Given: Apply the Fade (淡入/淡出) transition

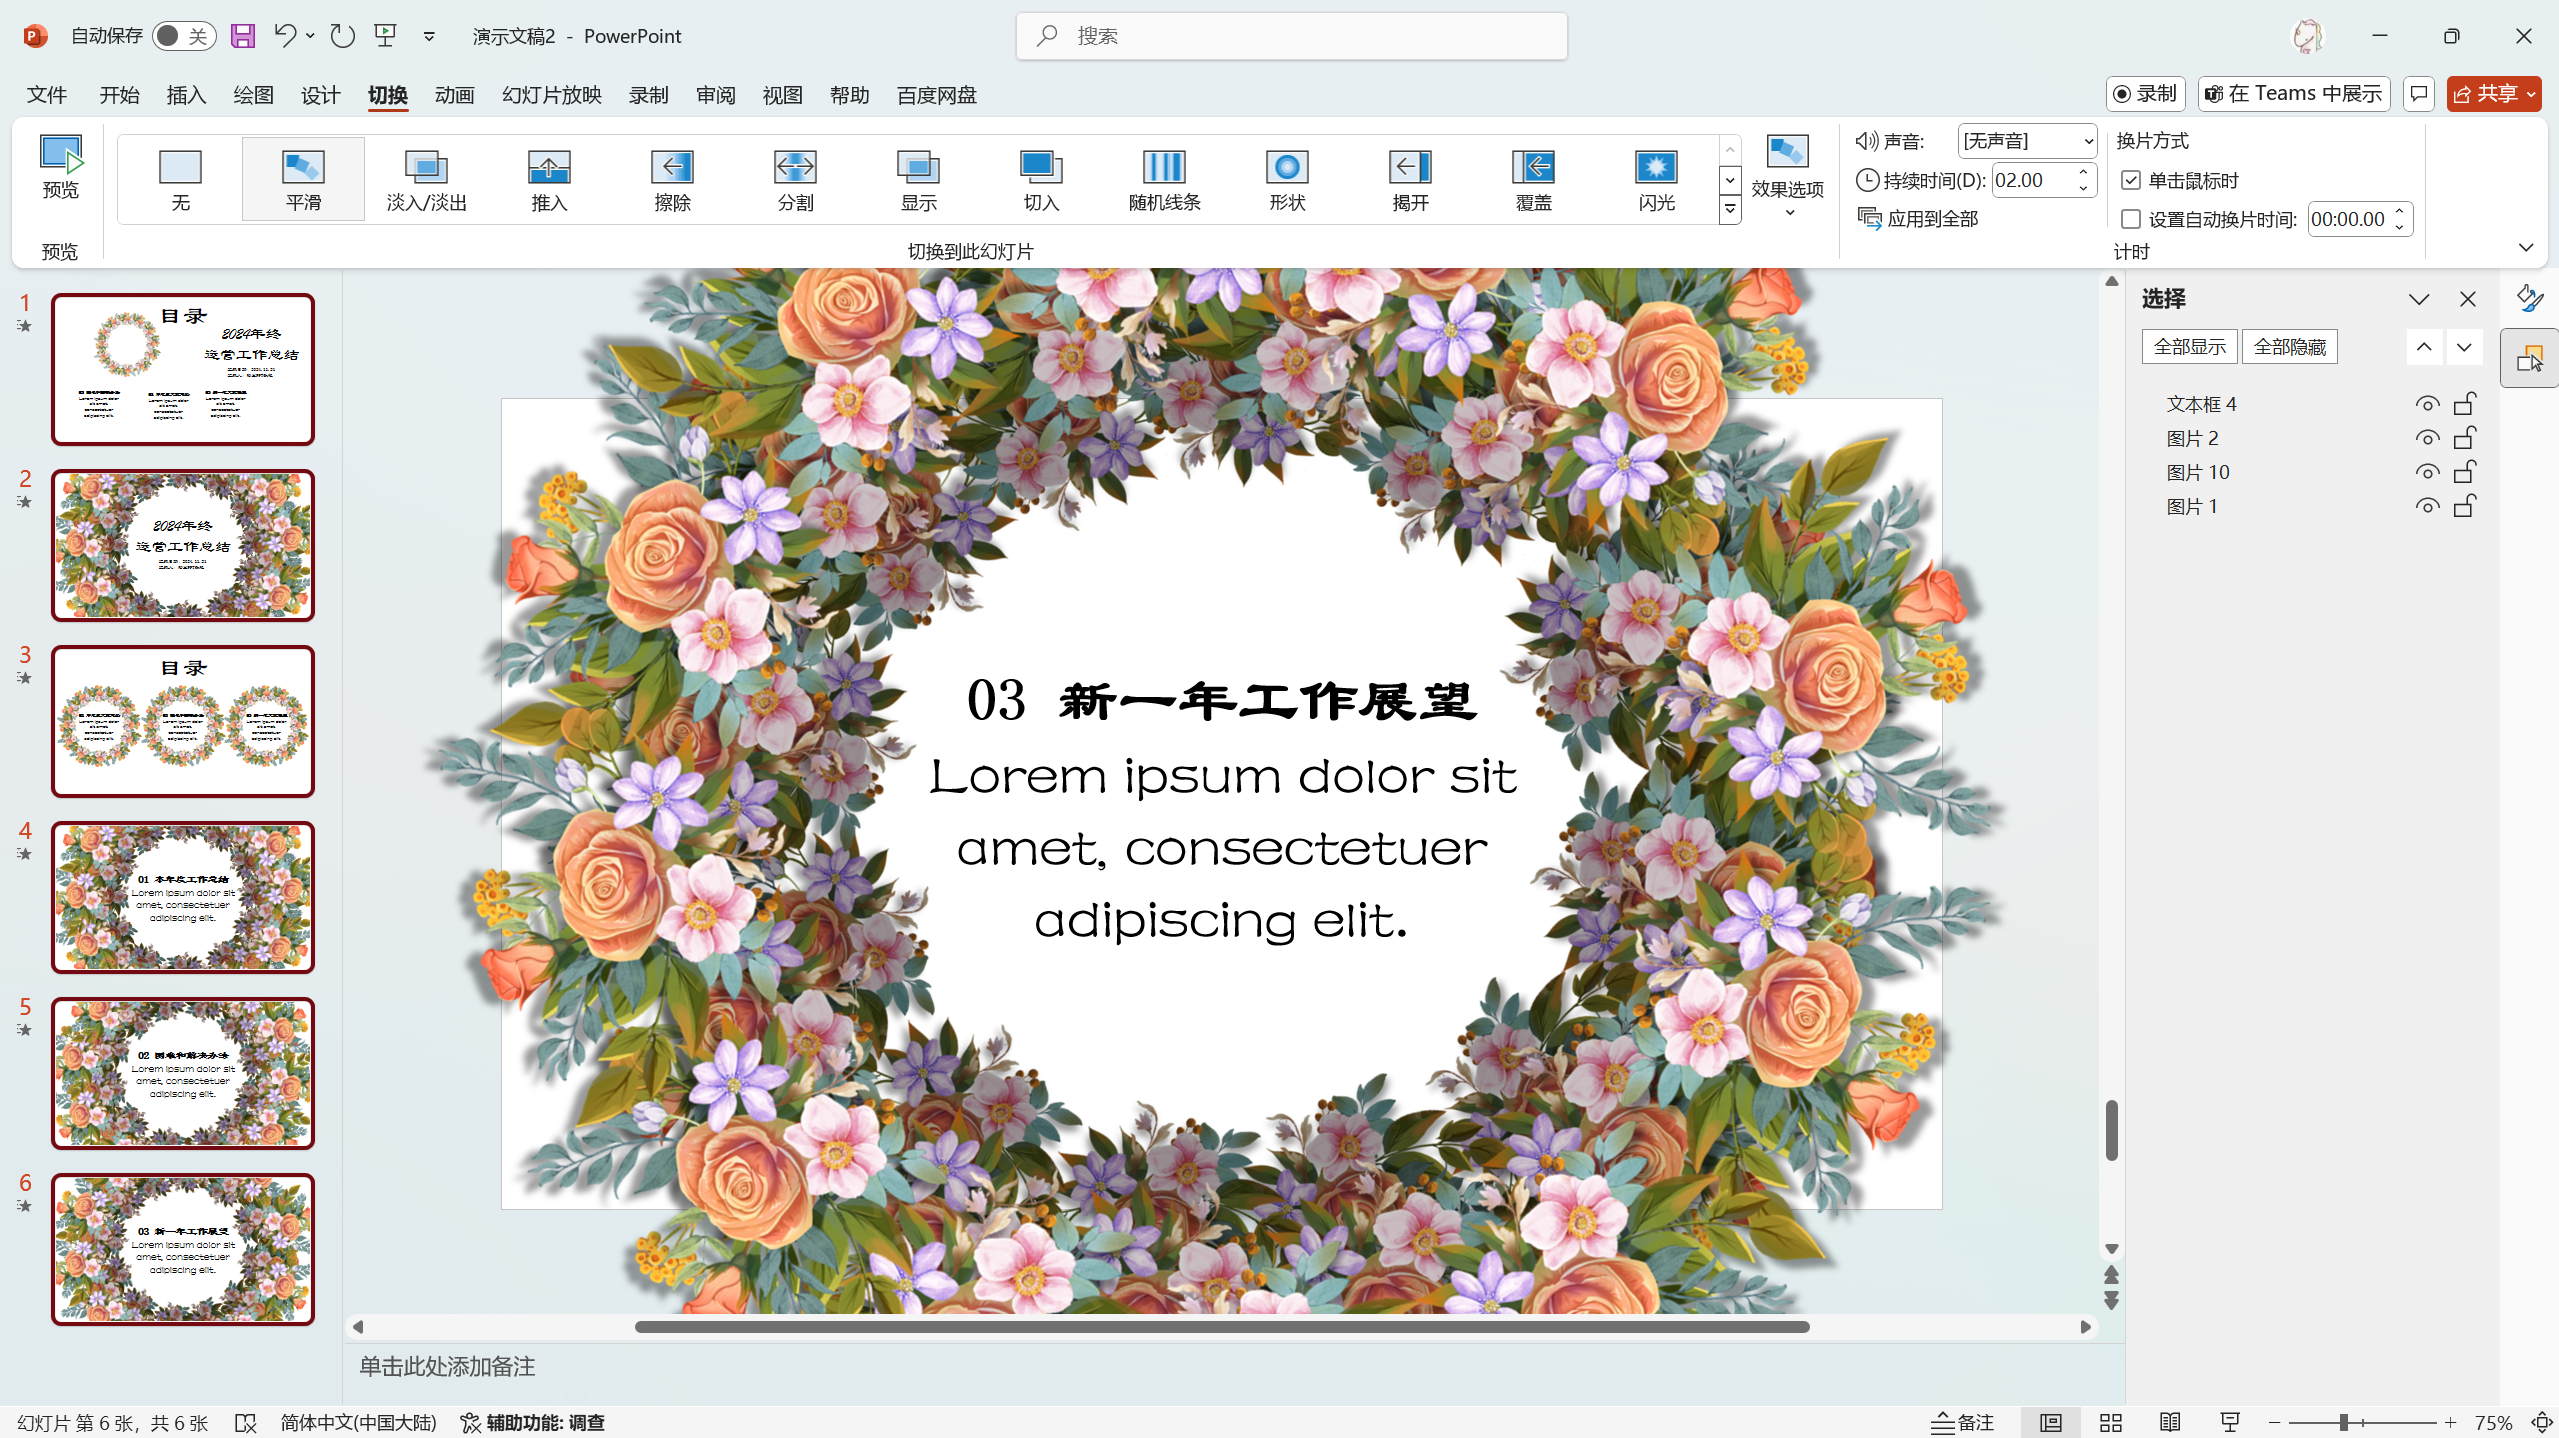Looking at the screenshot, I should pyautogui.click(x=427, y=180).
